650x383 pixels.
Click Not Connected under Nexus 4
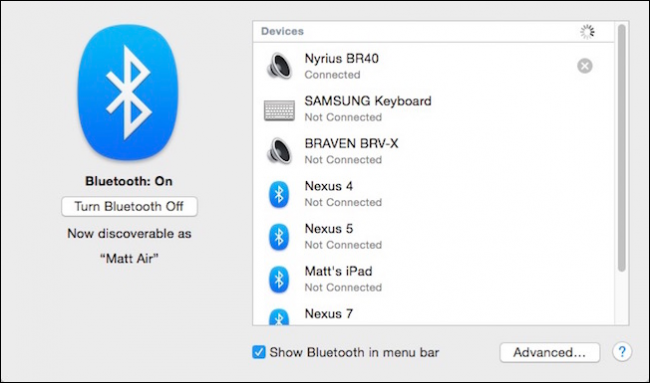pyautogui.click(x=343, y=202)
